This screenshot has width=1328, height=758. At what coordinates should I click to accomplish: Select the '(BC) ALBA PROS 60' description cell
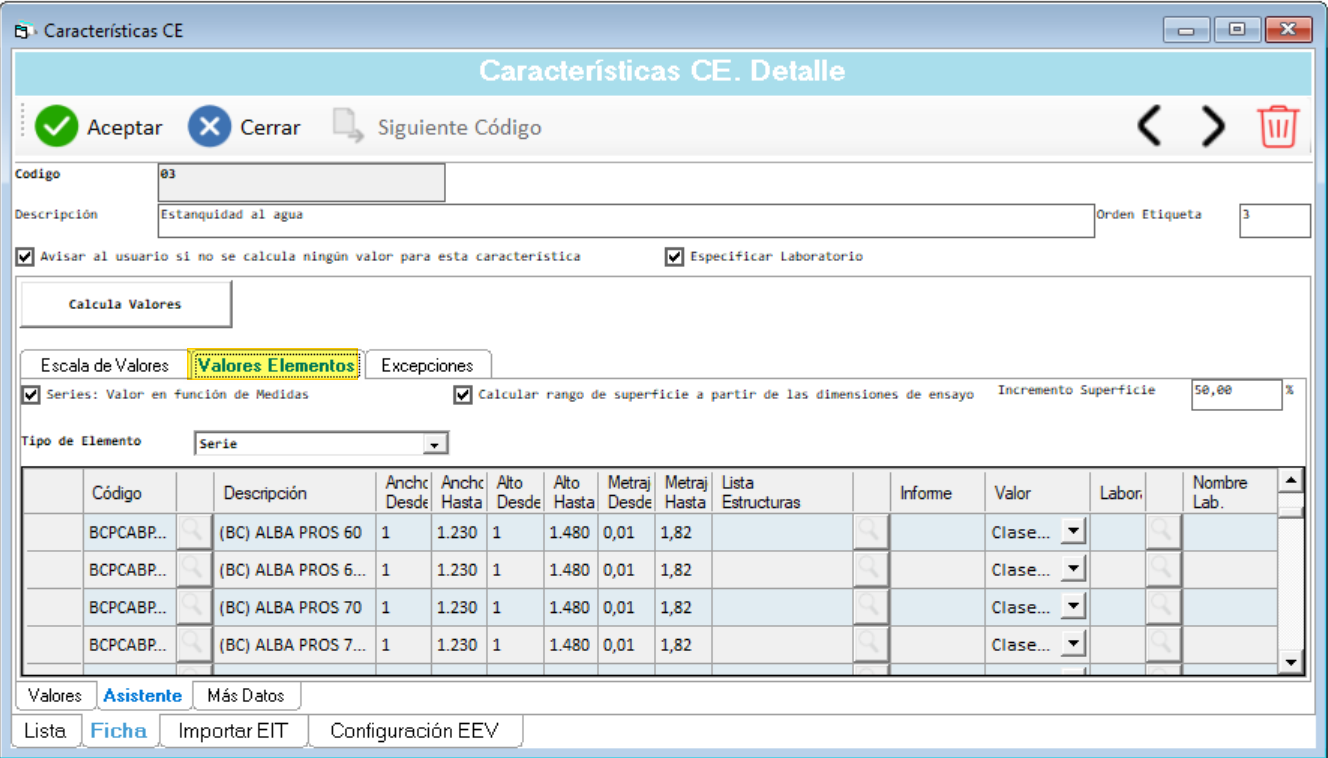pyautogui.click(x=295, y=532)
